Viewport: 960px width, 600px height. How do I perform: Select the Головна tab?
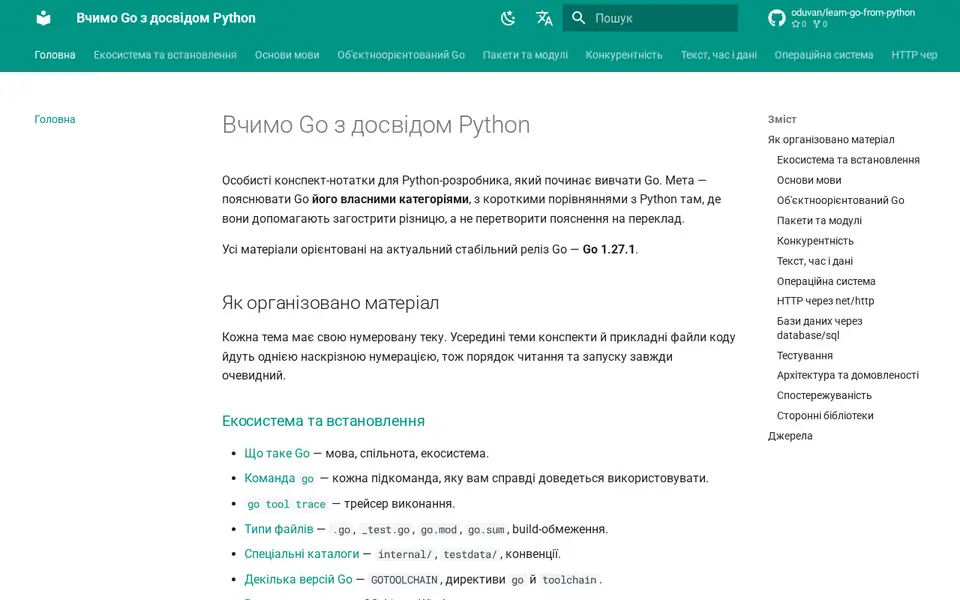point(54,54)
